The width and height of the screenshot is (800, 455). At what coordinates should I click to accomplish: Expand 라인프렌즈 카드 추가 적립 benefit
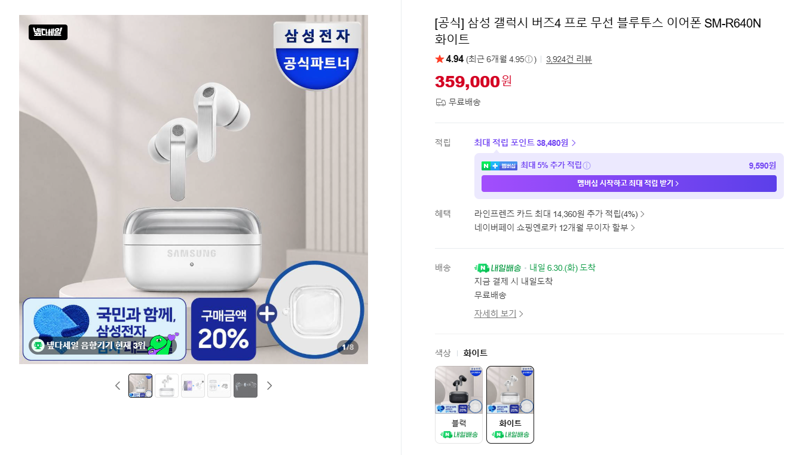pyautogui.click(x=559, y=214)
